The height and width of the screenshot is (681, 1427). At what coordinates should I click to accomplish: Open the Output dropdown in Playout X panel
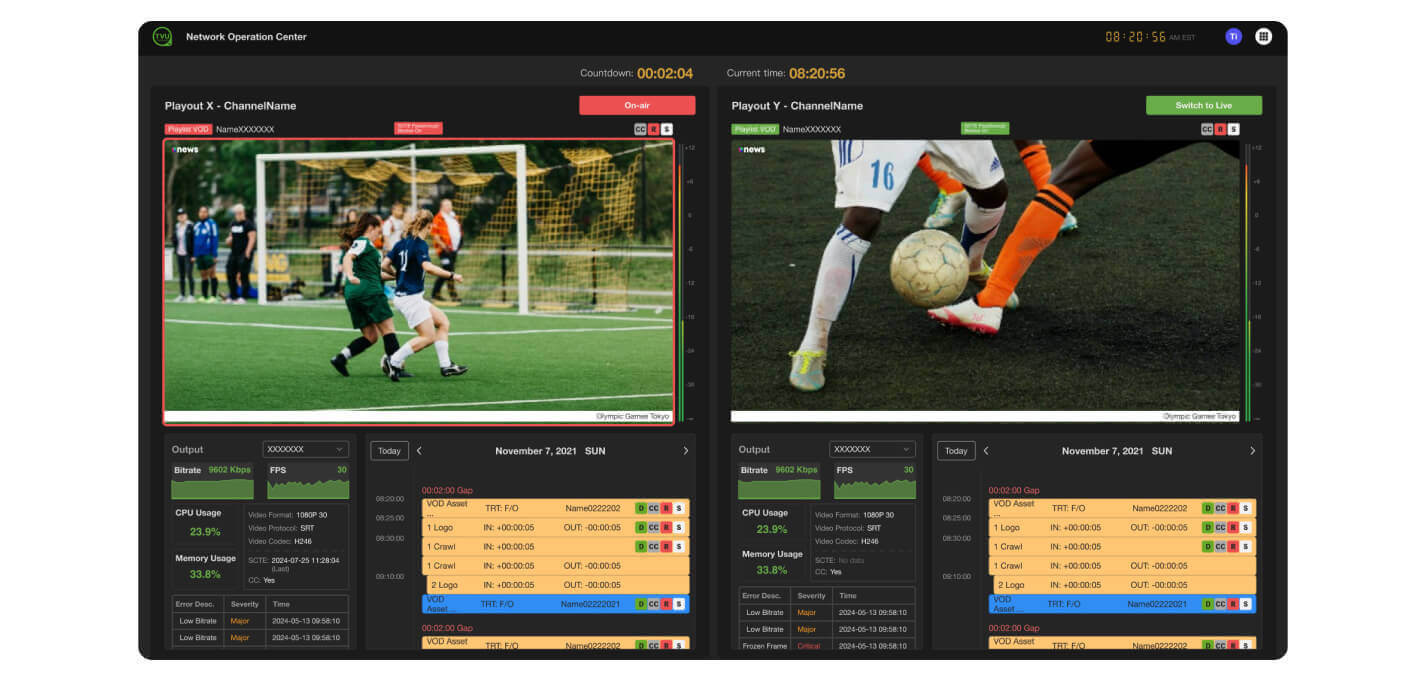[304, 449]
